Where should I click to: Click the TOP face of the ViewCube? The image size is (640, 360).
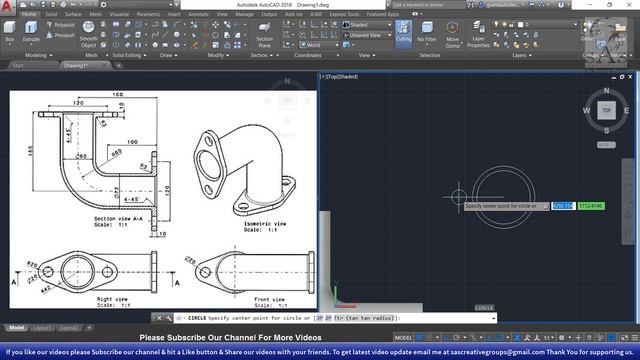pos(606,110)
